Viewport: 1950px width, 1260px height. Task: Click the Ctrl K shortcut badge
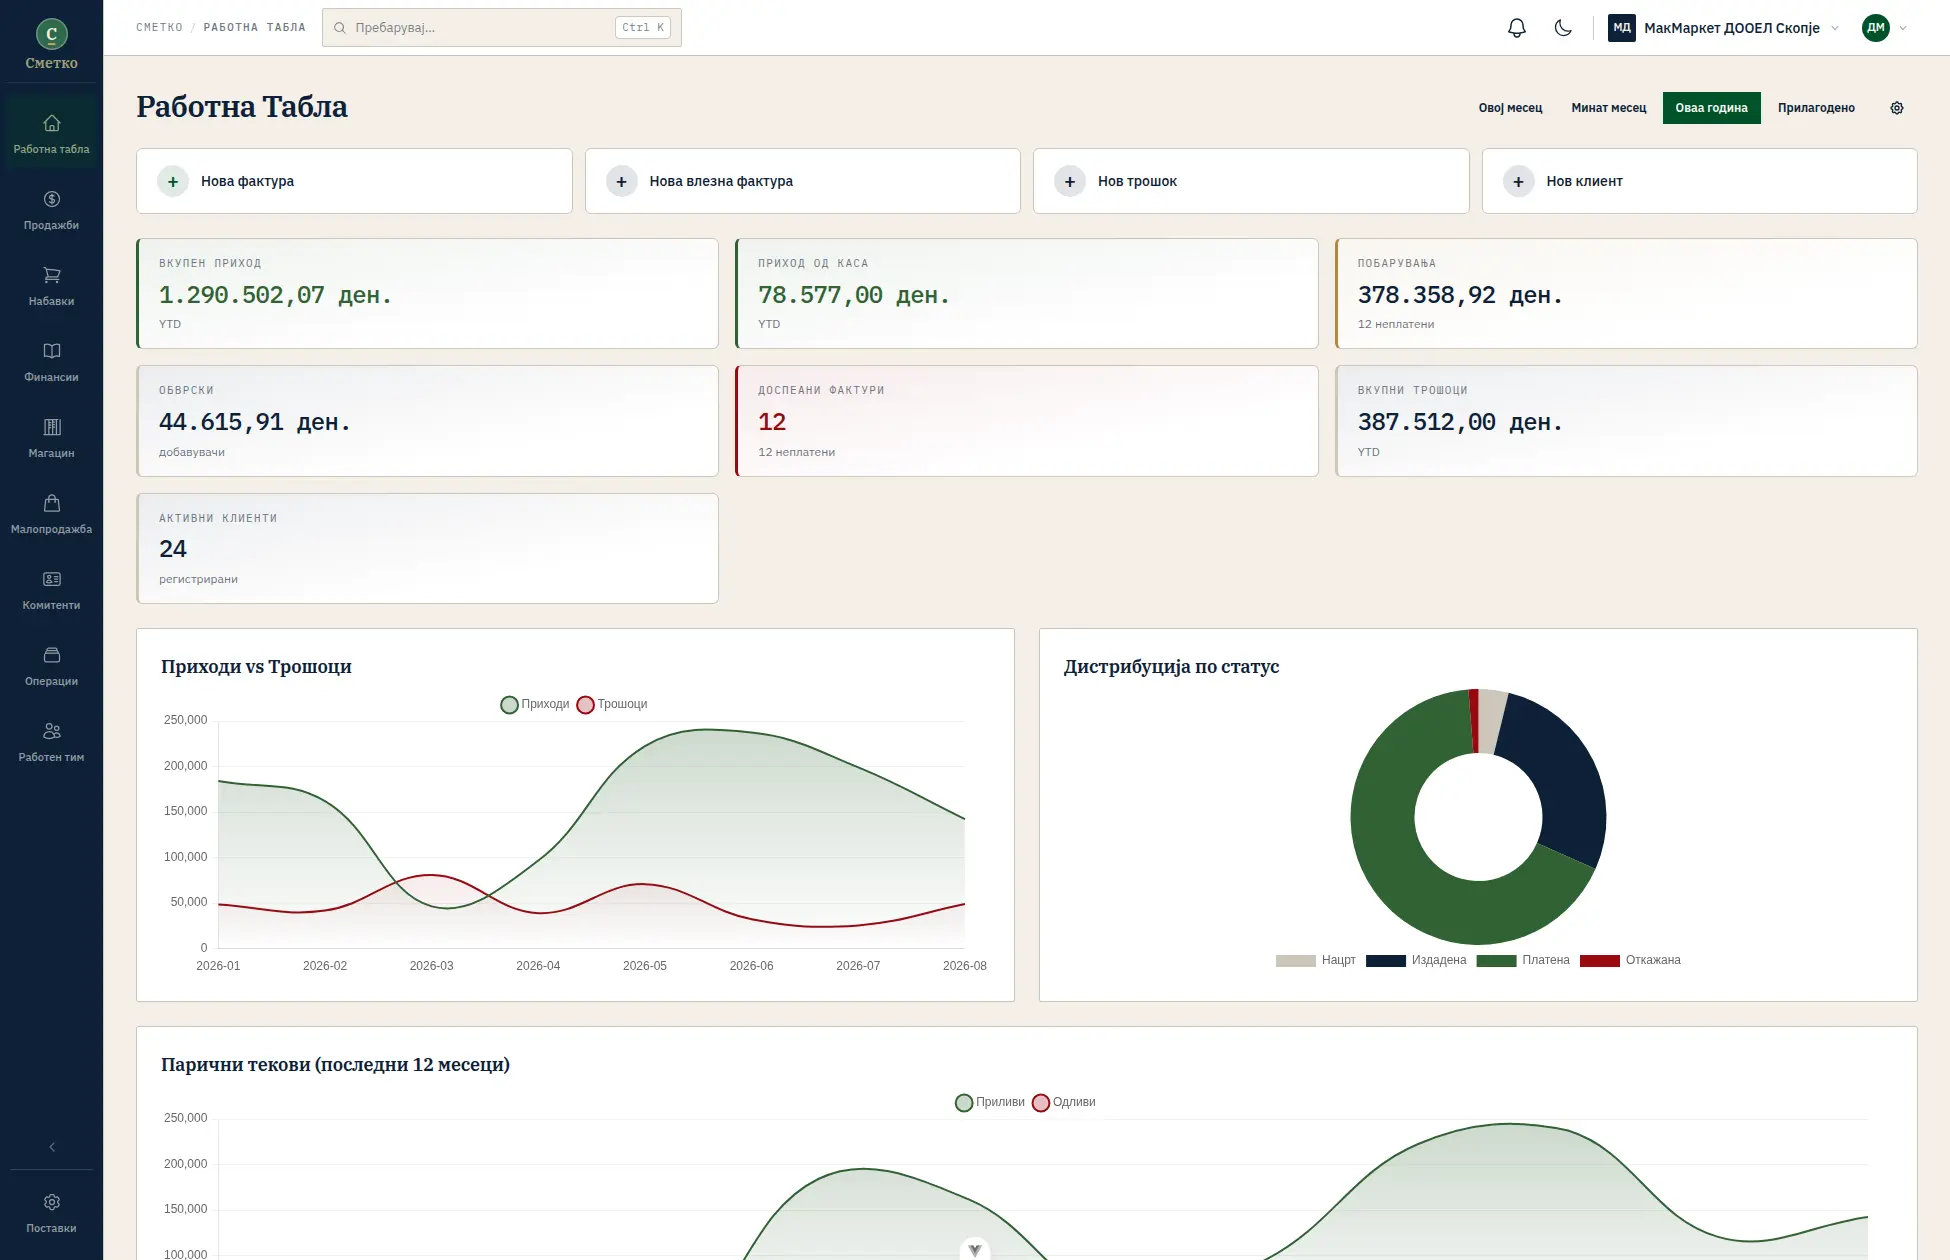[x=642, y=28]
